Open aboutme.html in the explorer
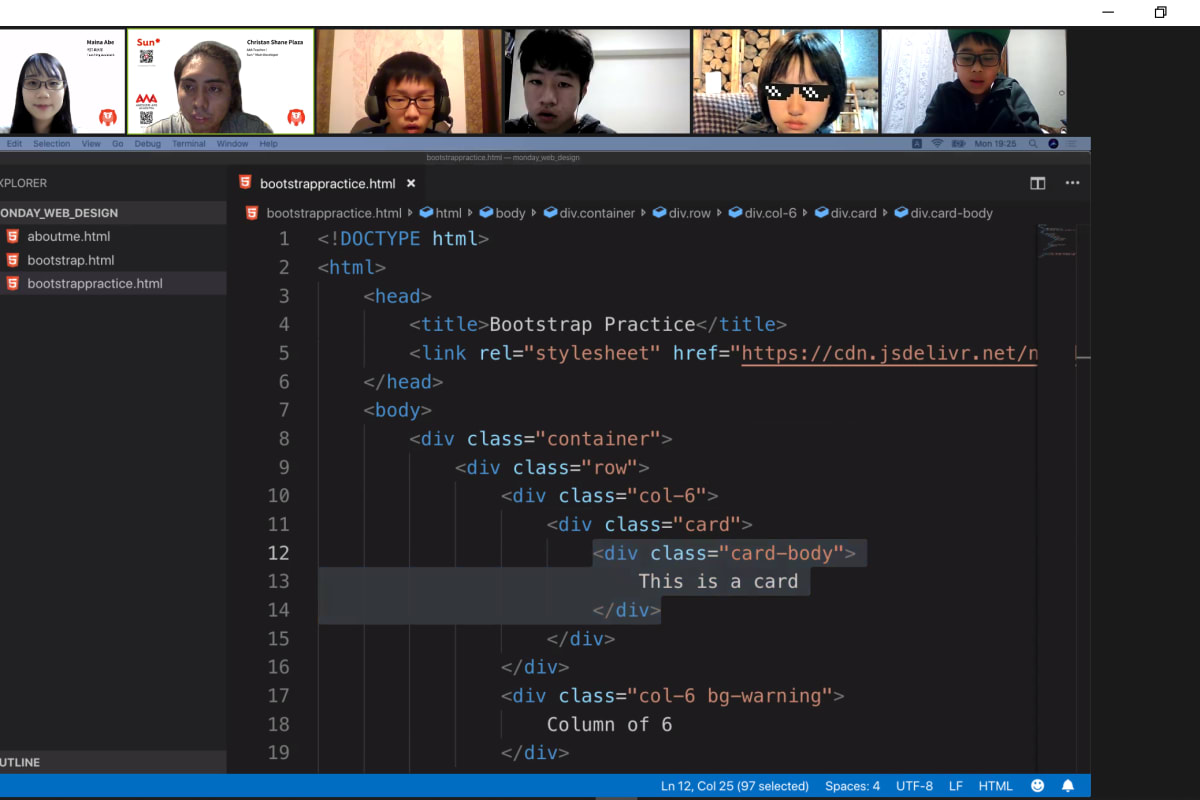The image size is (1200, 800). 68,237
